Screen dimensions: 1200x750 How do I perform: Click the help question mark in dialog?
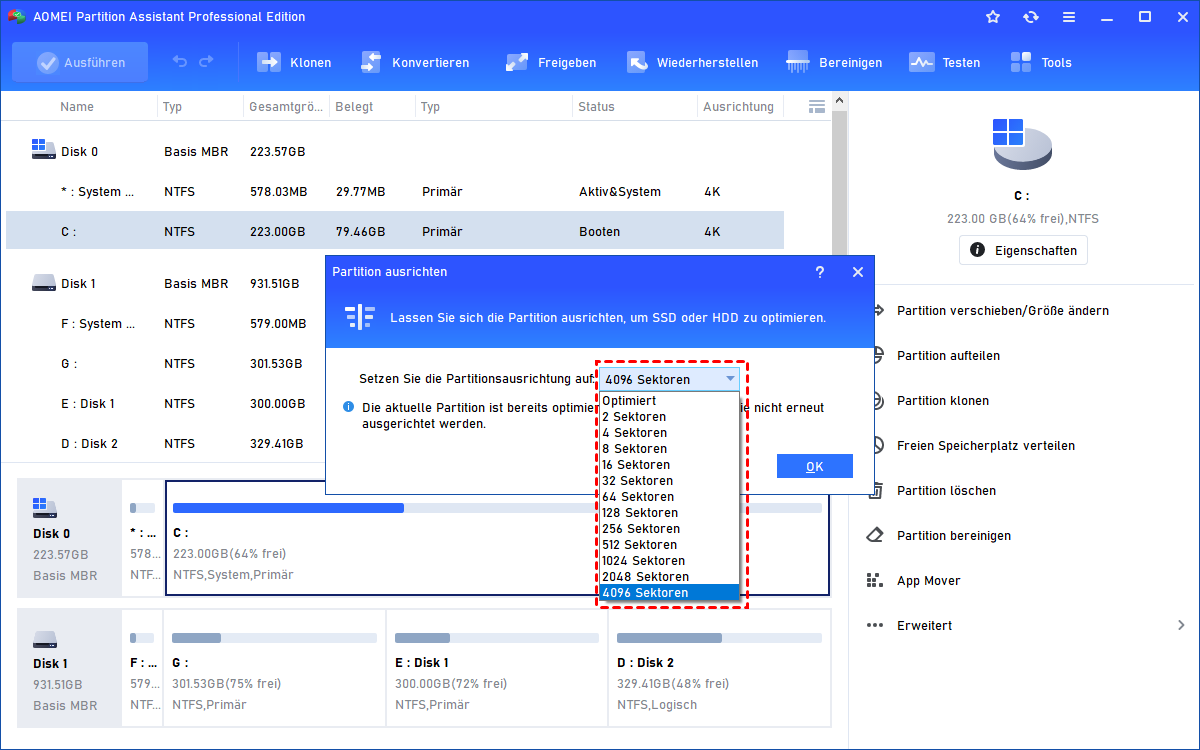click(x=820, y=272)
